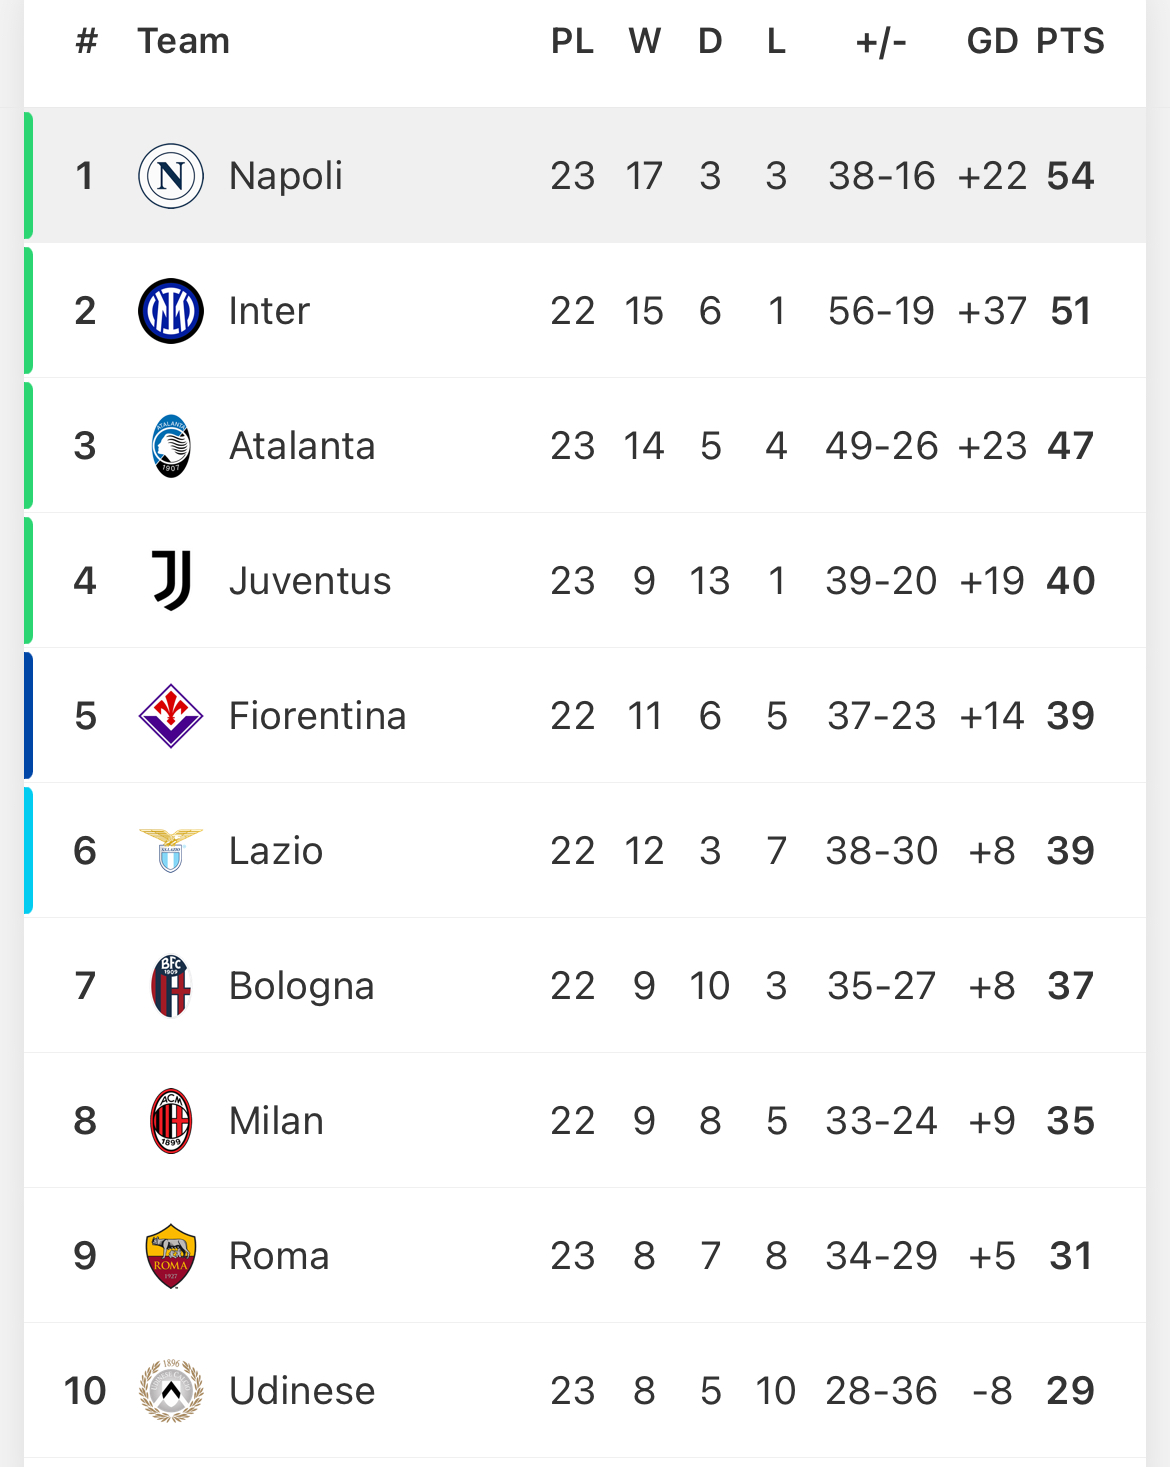
Task: Open the Udinese team name link
Action: 302,1391
